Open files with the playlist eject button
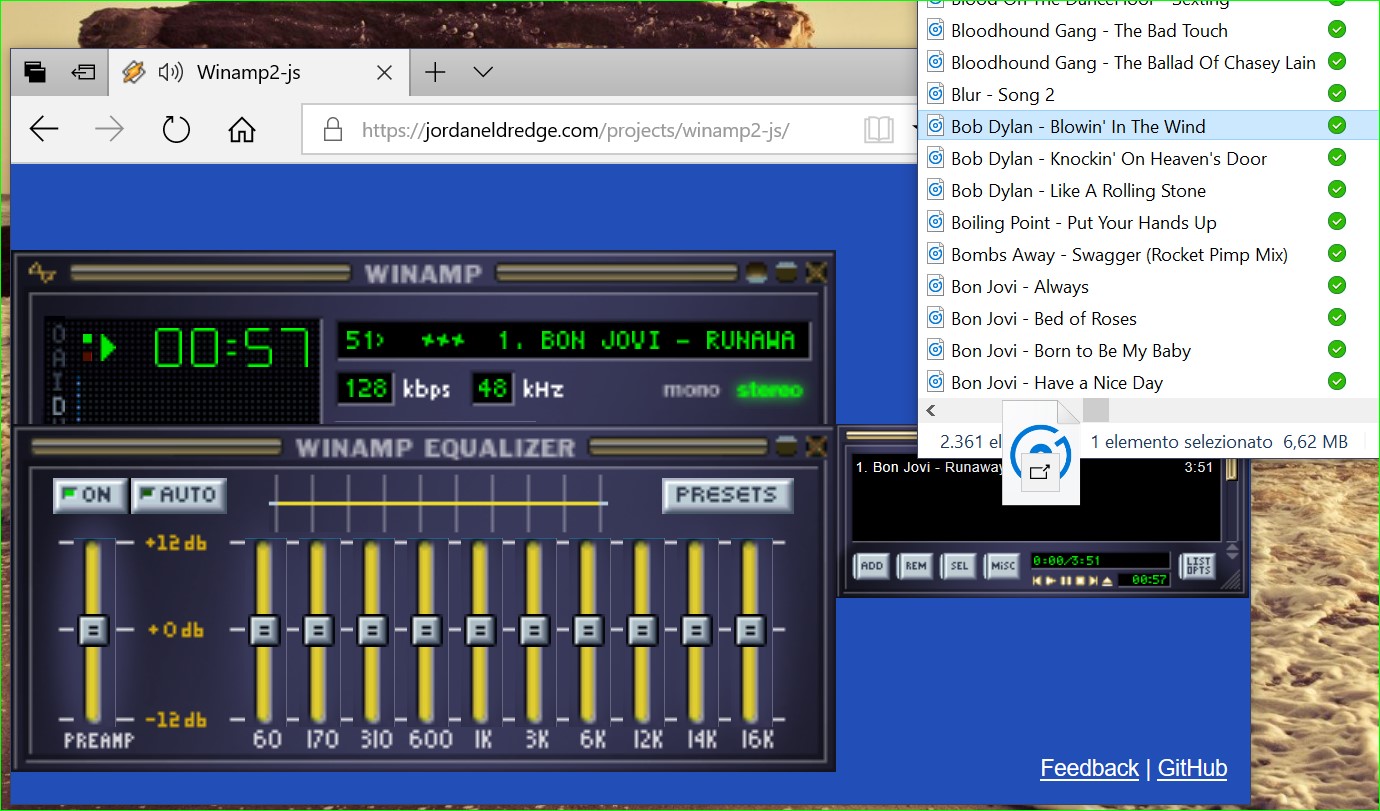 1107,581
